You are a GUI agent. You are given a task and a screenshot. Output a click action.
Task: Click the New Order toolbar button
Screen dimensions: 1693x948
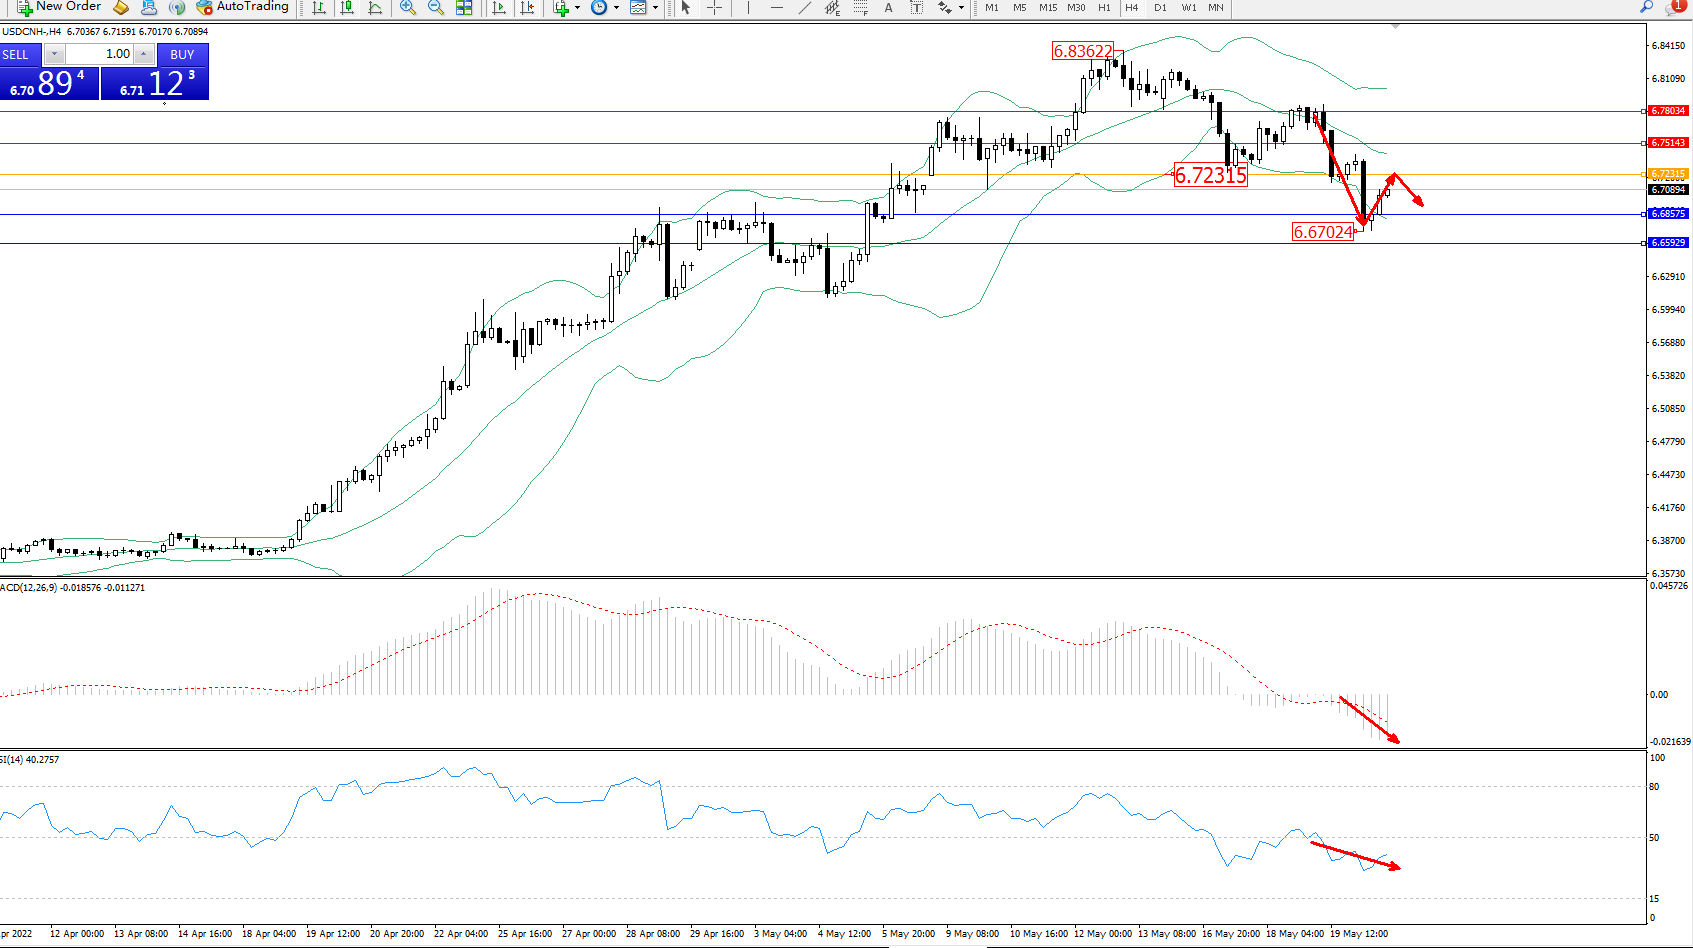click(x=59, y=7)
